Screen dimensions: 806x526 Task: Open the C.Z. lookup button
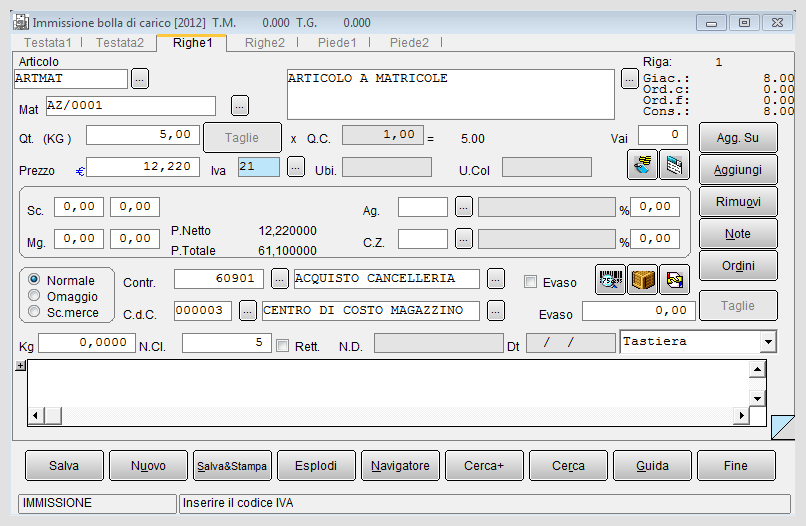464,239
